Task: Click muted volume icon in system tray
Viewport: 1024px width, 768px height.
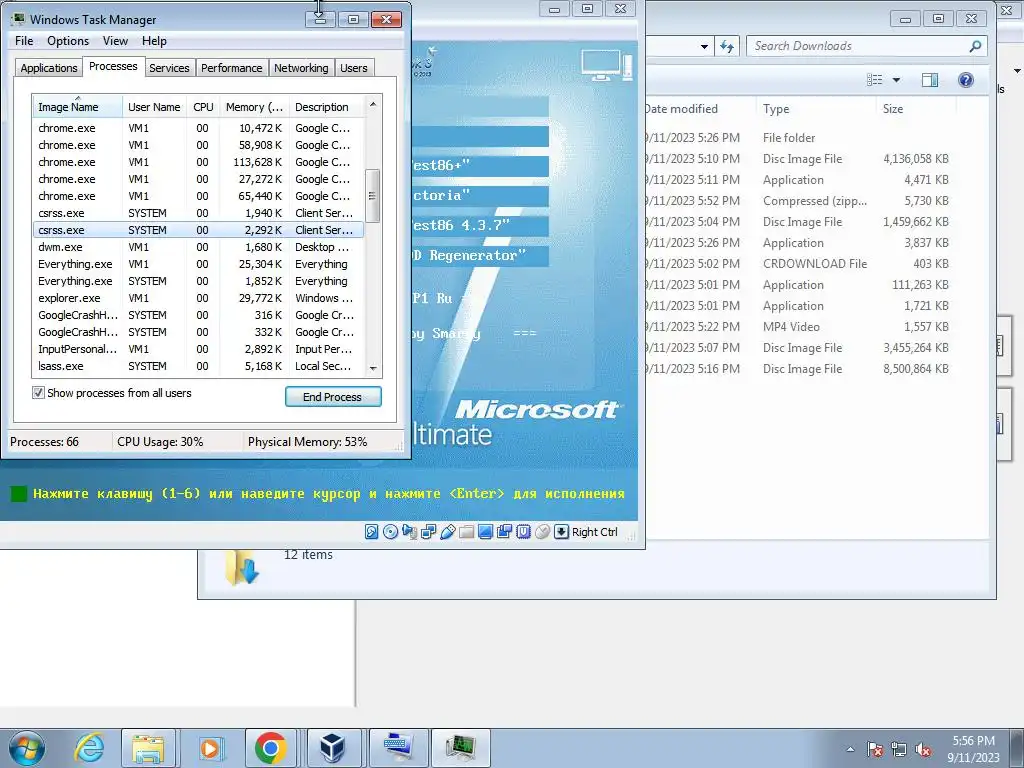Action: point(923,749)
